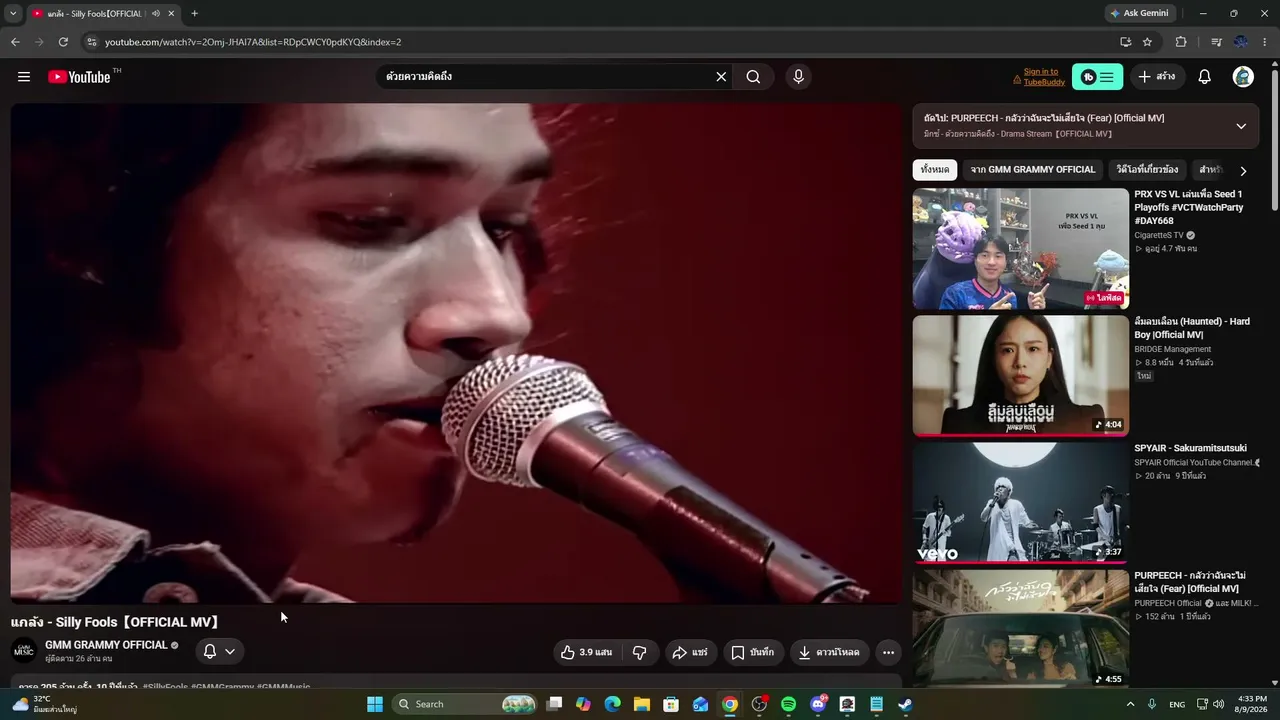Open the YouTube guide hamburger menu
Viewport: 1280px width, 720px height.
(24, 77)
